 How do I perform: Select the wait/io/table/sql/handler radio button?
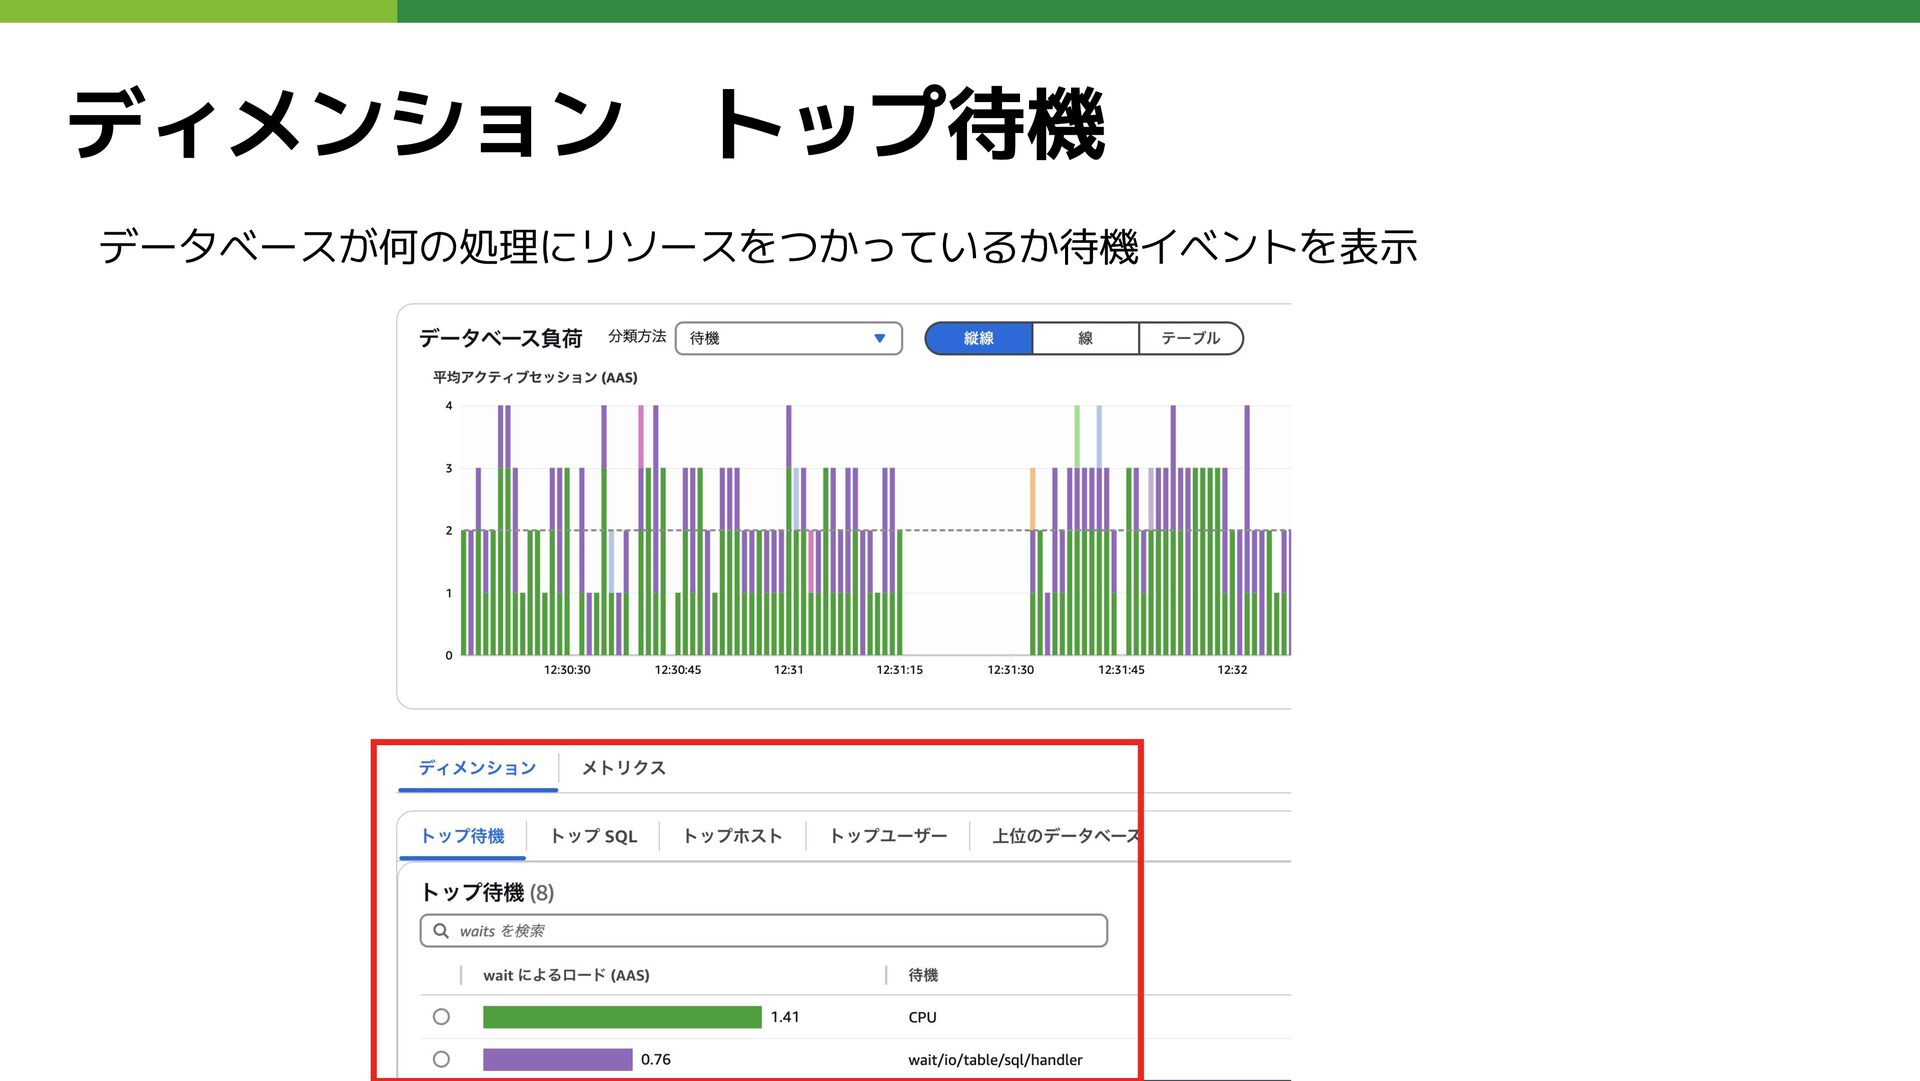[x=441, y=1059]
